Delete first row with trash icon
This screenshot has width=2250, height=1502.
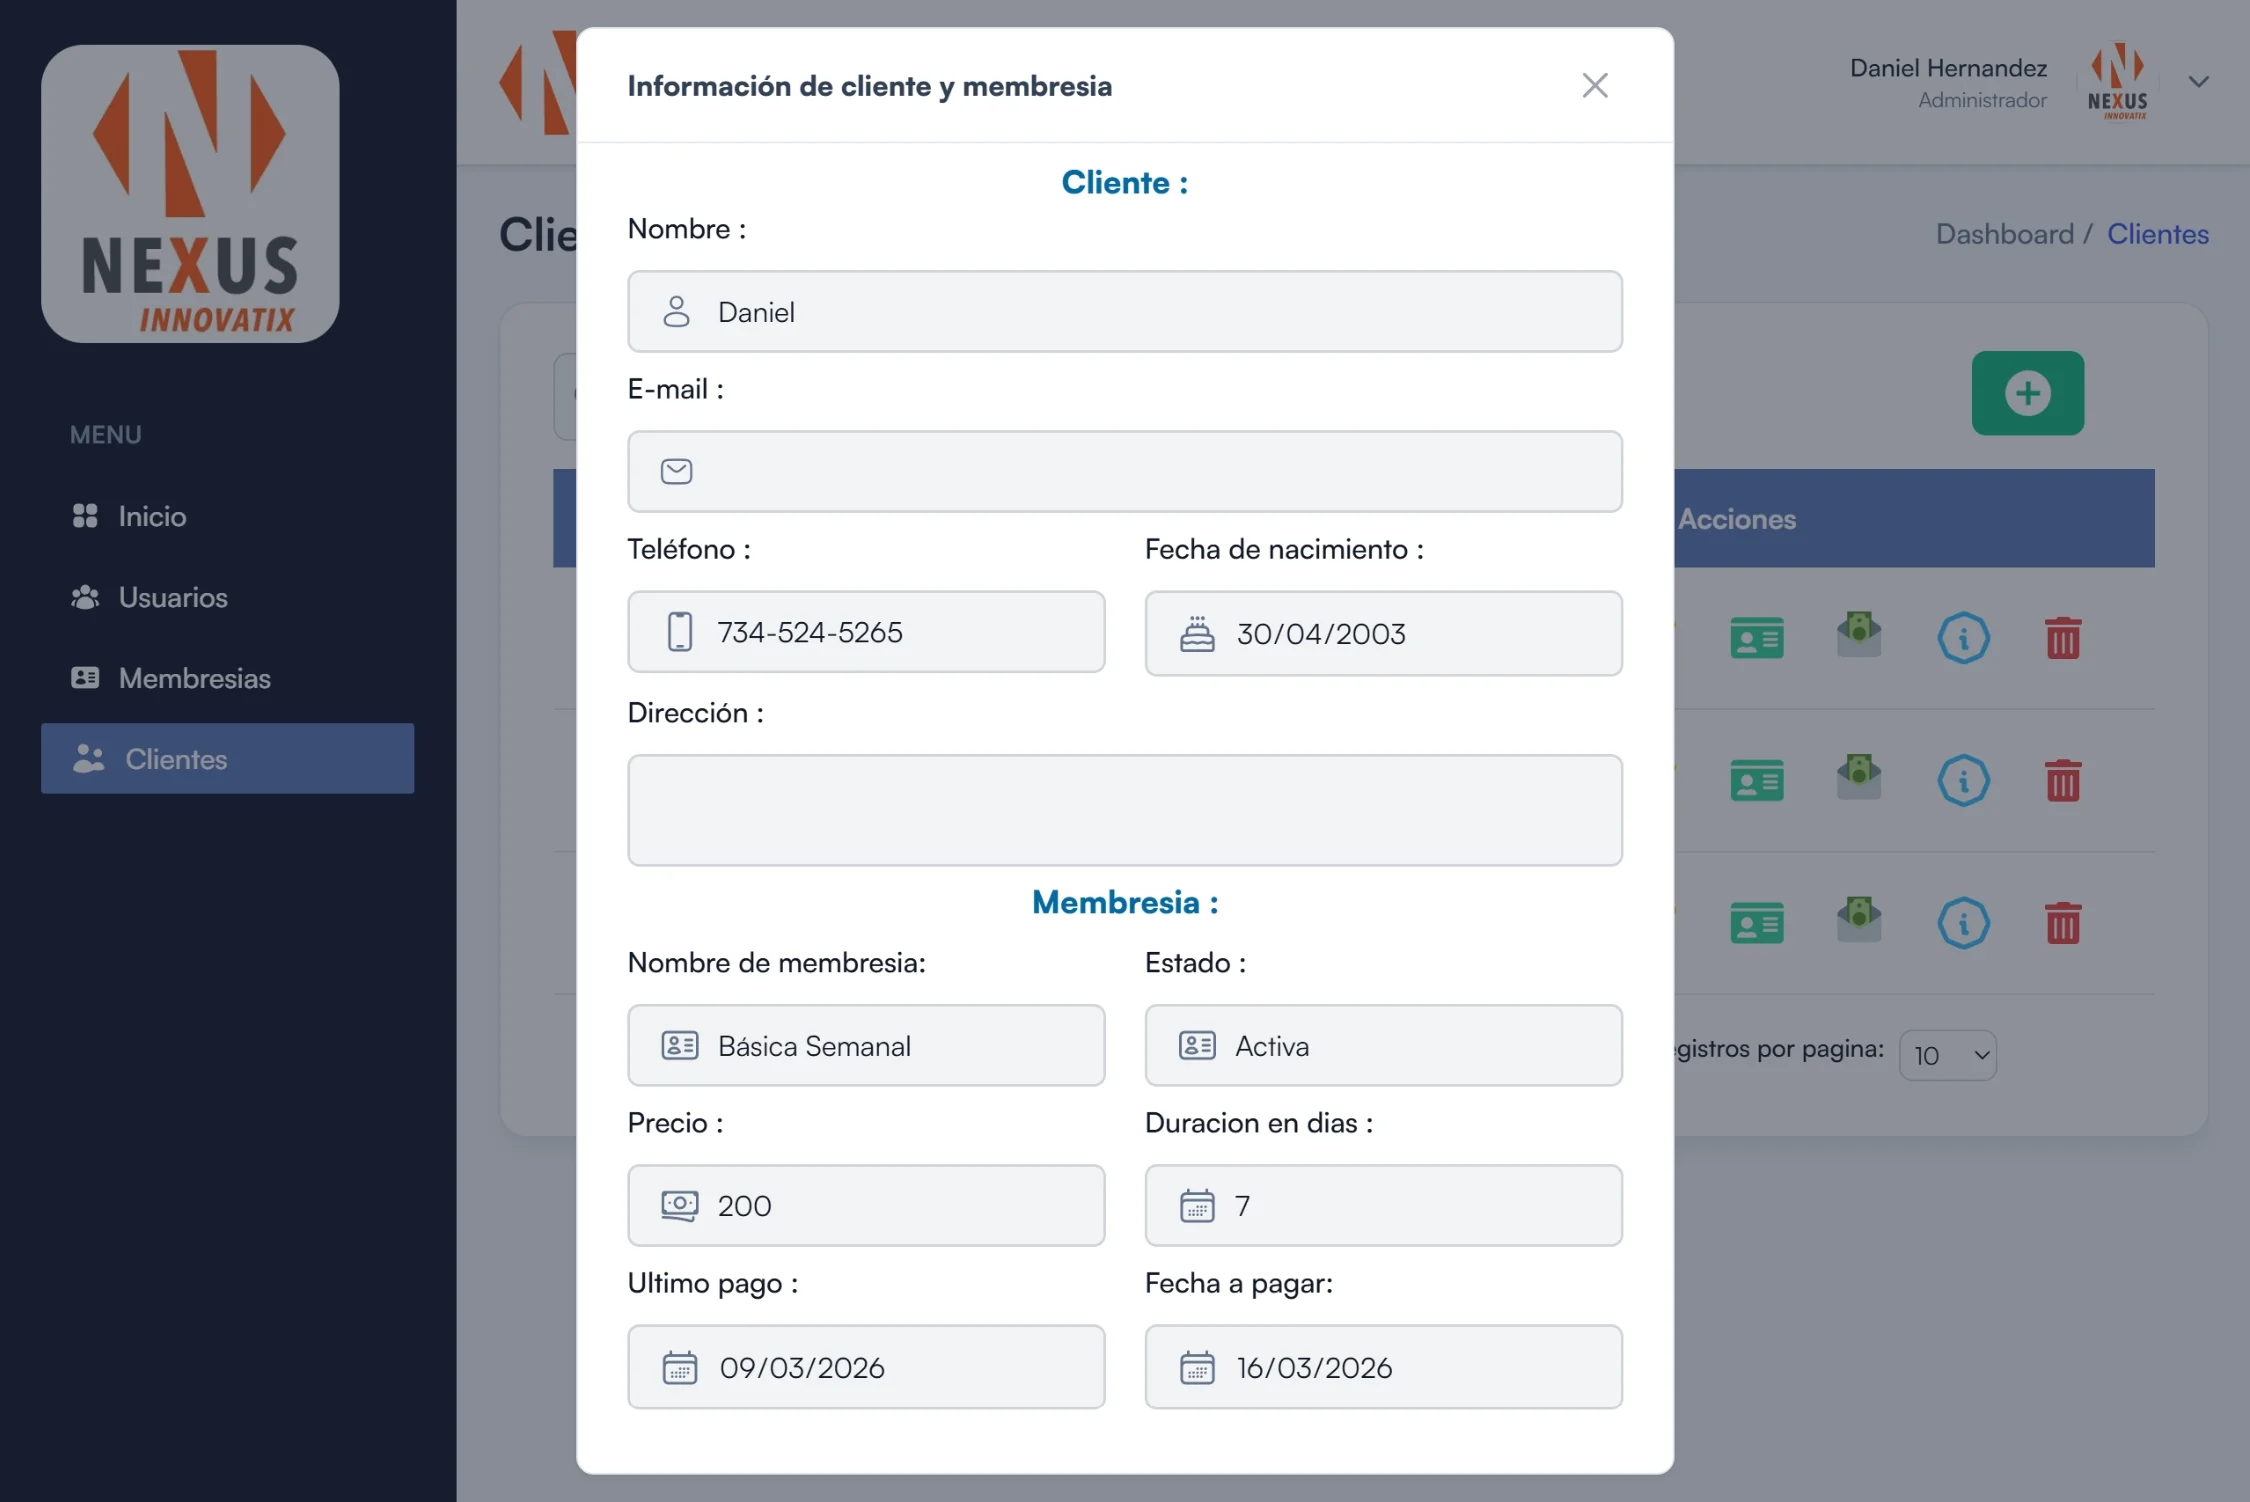(2062, 638)
